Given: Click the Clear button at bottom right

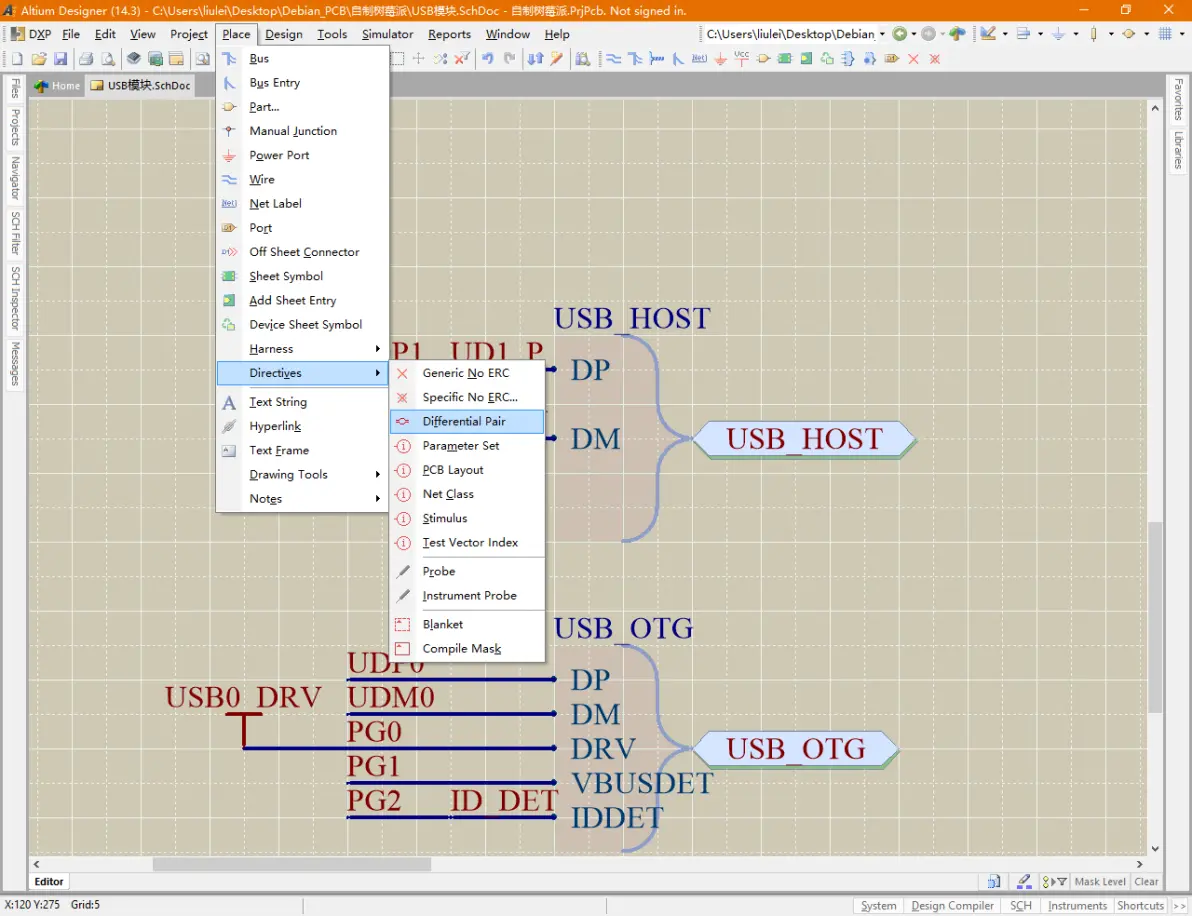Looking at the screenshot, I should (1146, 882).
